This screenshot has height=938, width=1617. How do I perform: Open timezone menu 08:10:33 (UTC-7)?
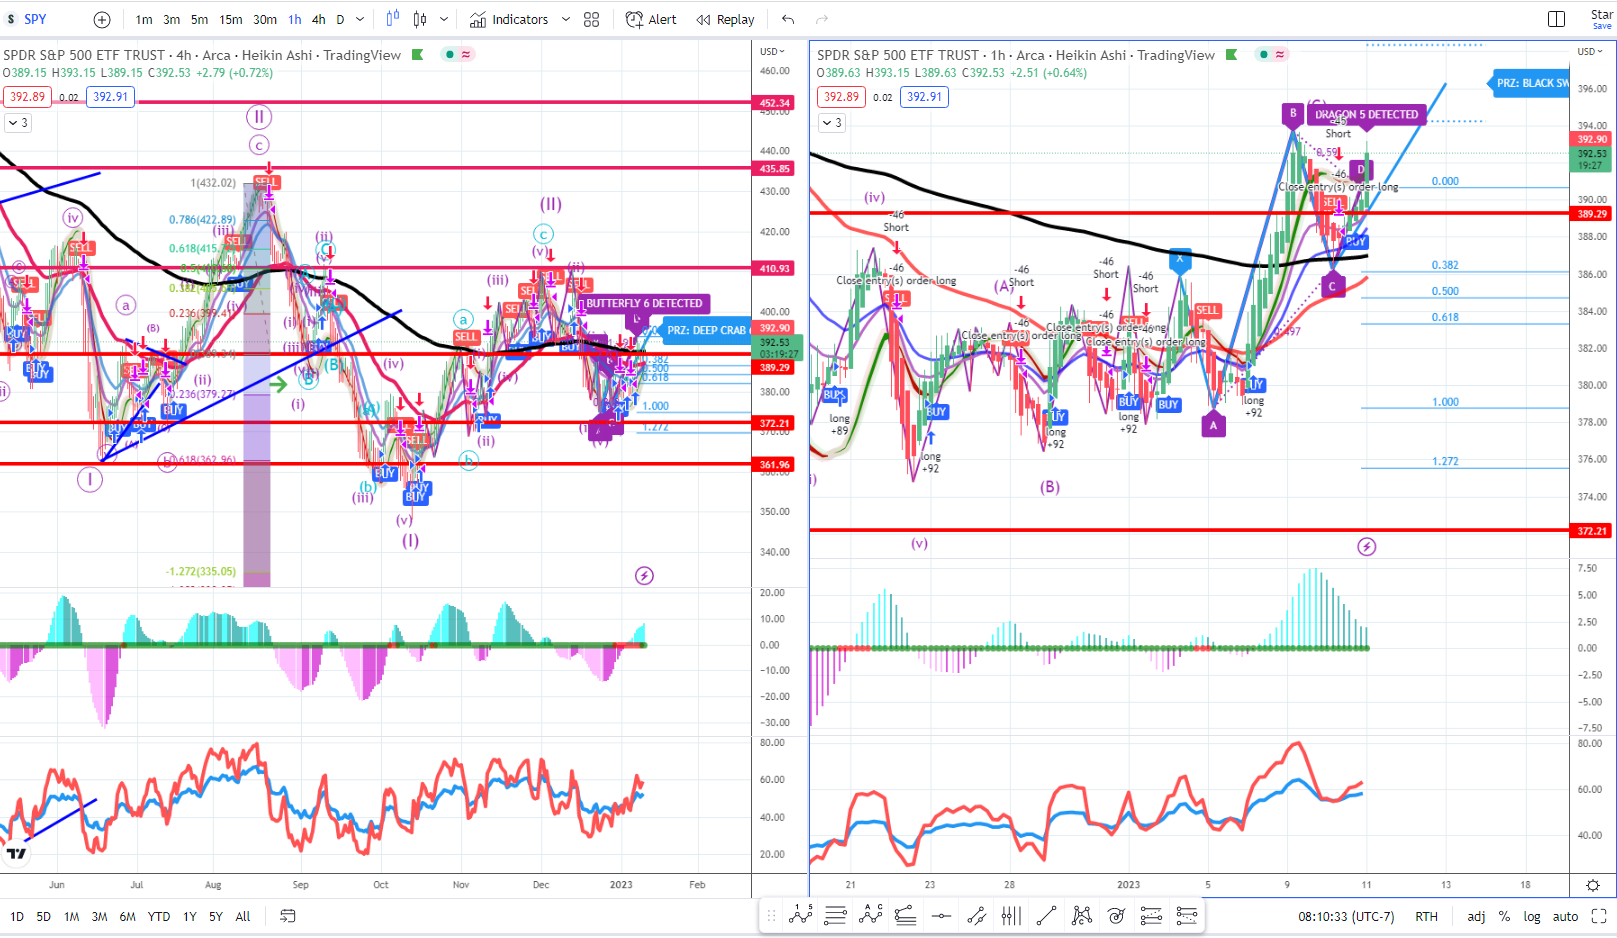click(1346, 916)
